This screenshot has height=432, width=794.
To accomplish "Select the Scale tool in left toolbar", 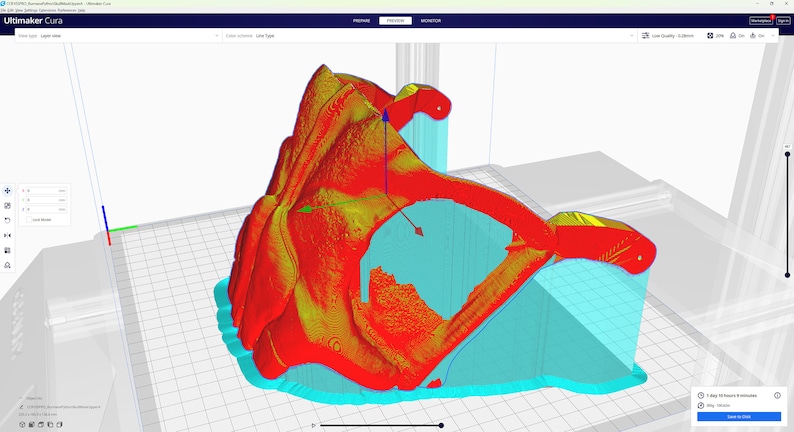I will pos(7,206).
